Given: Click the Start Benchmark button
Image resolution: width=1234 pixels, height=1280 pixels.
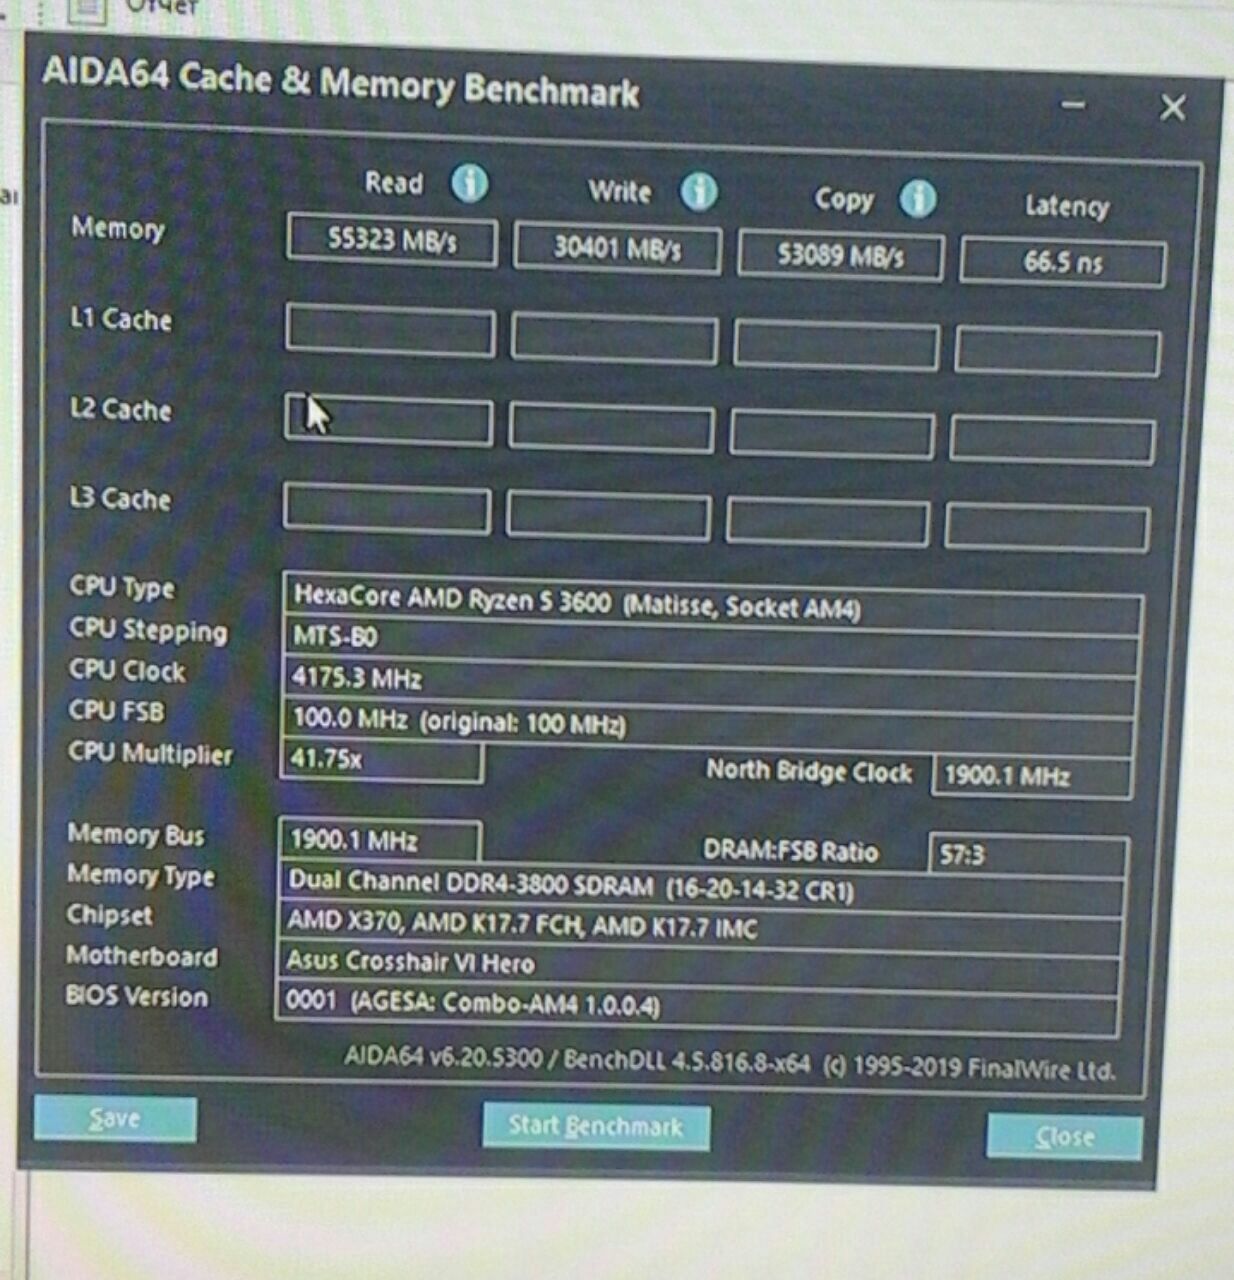Looking at the screenshot, I should coord(596,1126).
